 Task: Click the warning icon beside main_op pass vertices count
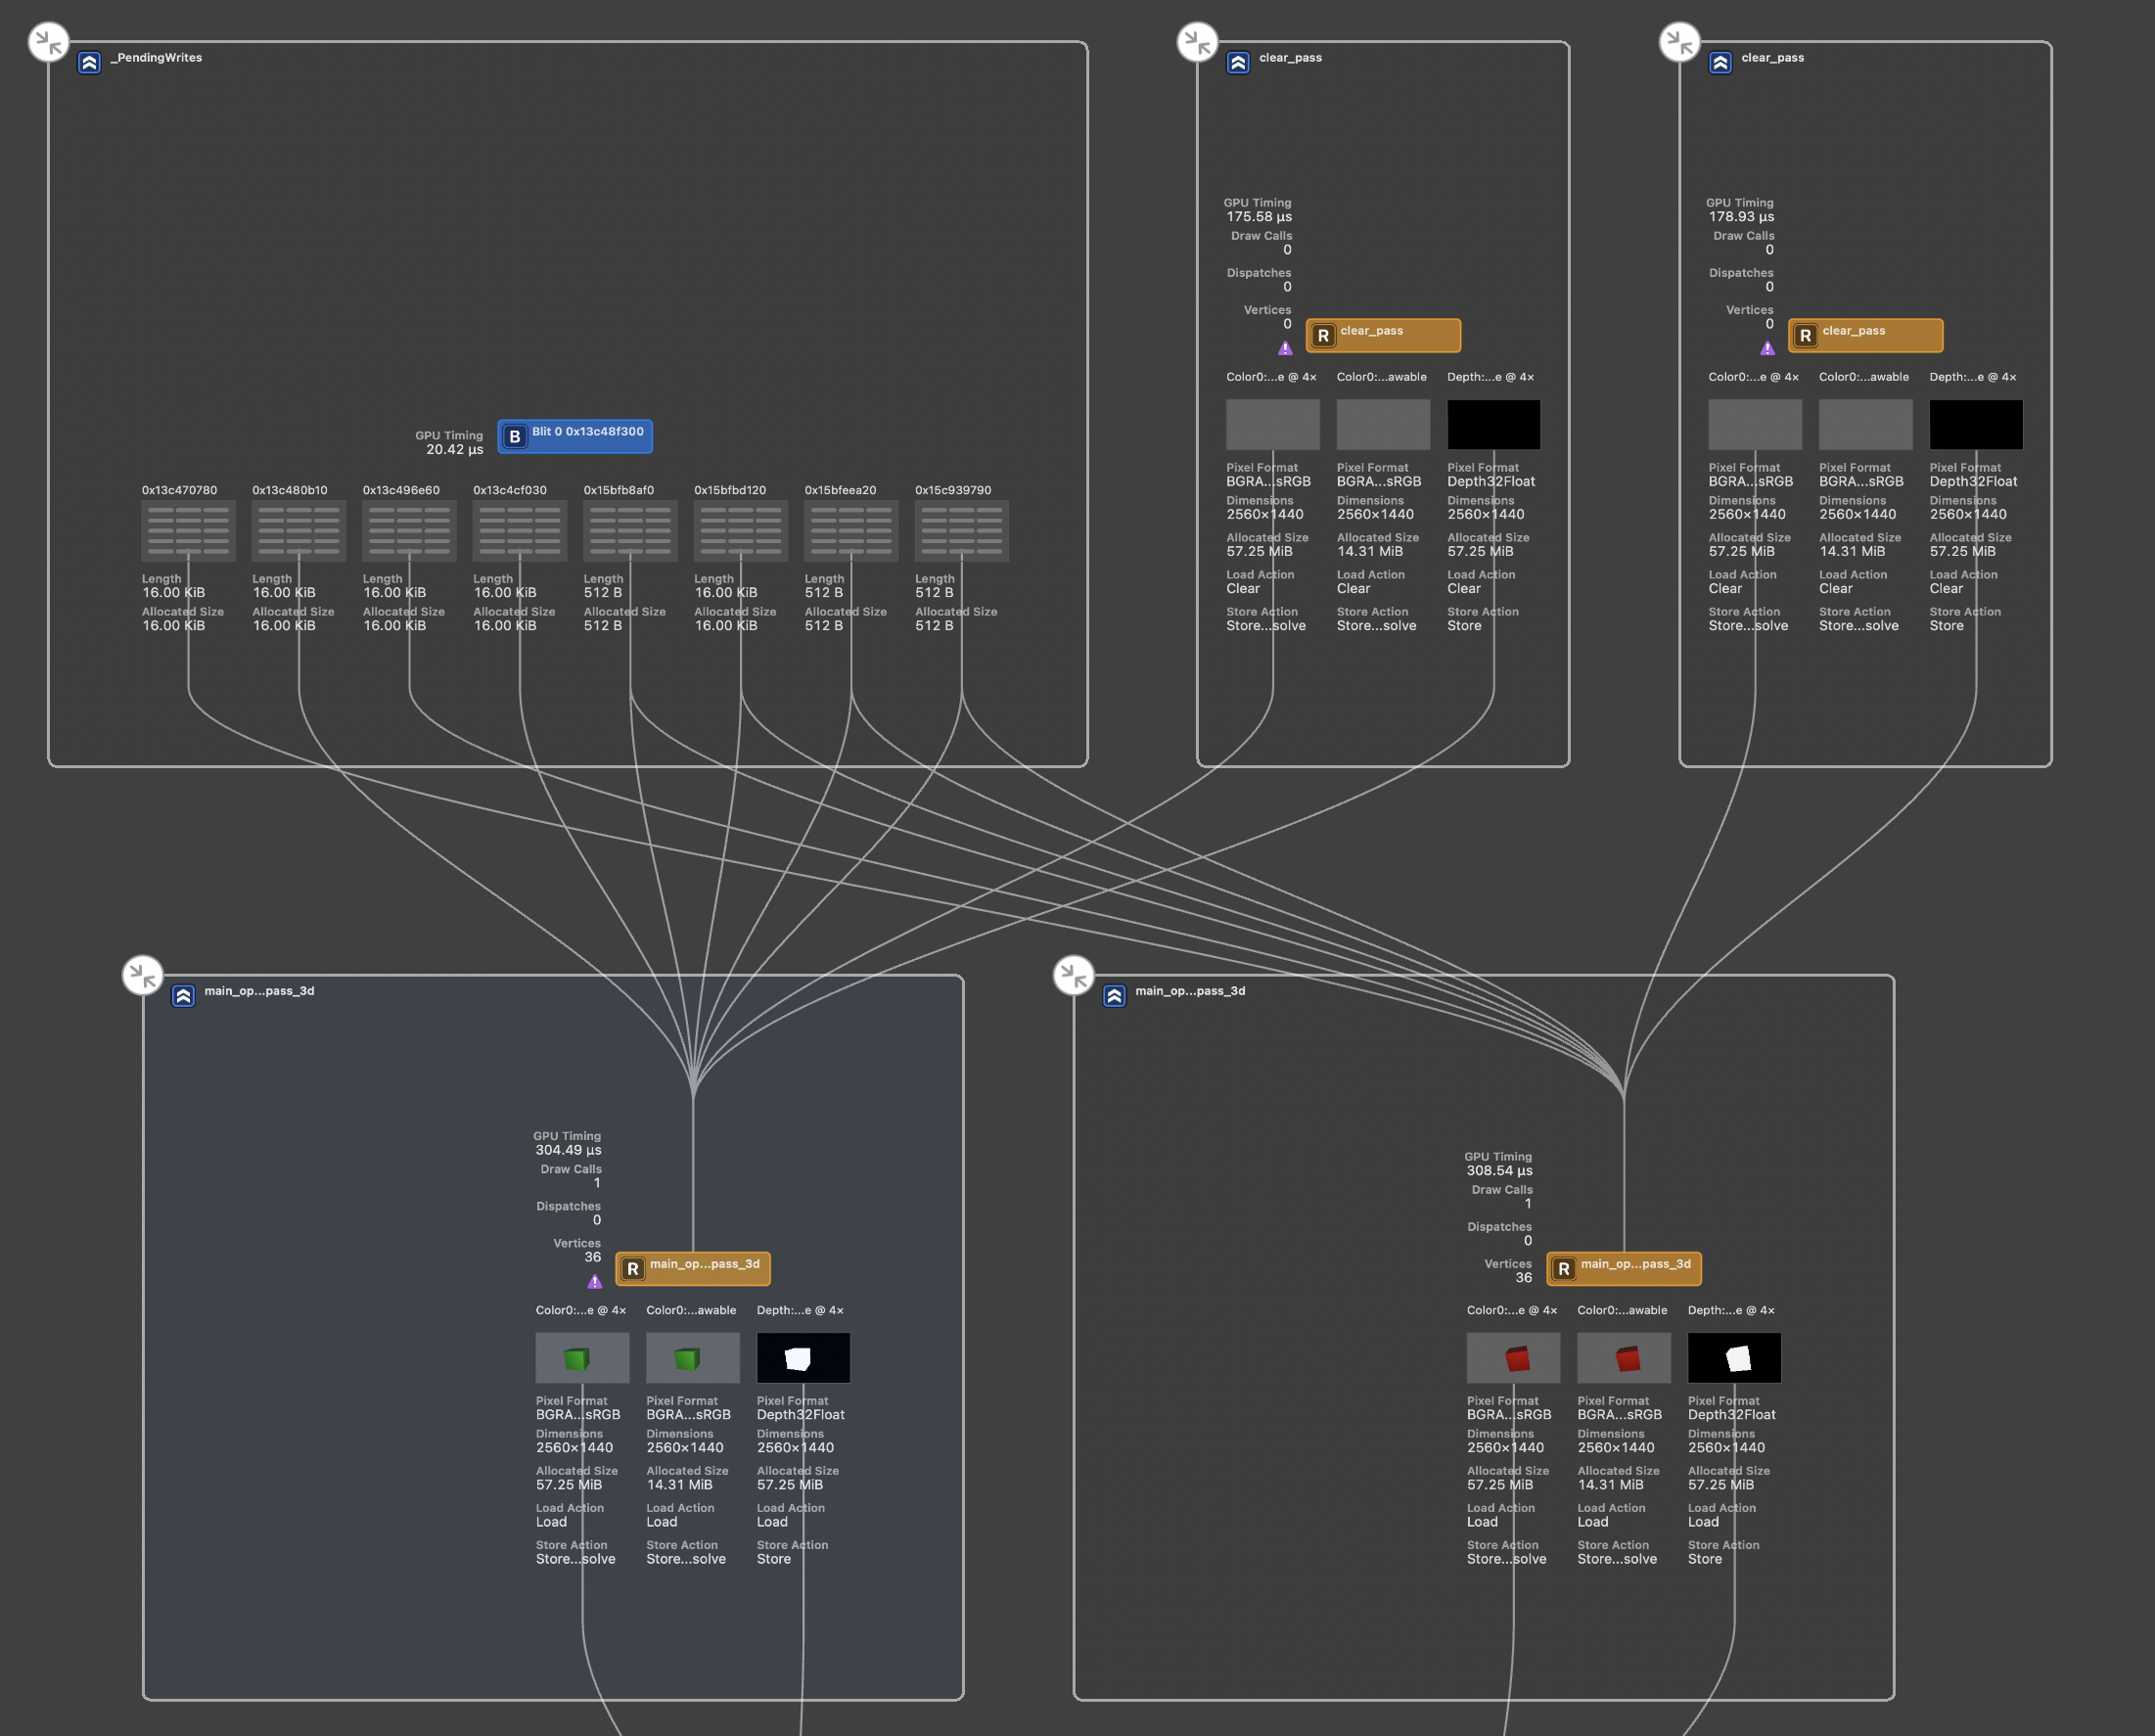593,1281
